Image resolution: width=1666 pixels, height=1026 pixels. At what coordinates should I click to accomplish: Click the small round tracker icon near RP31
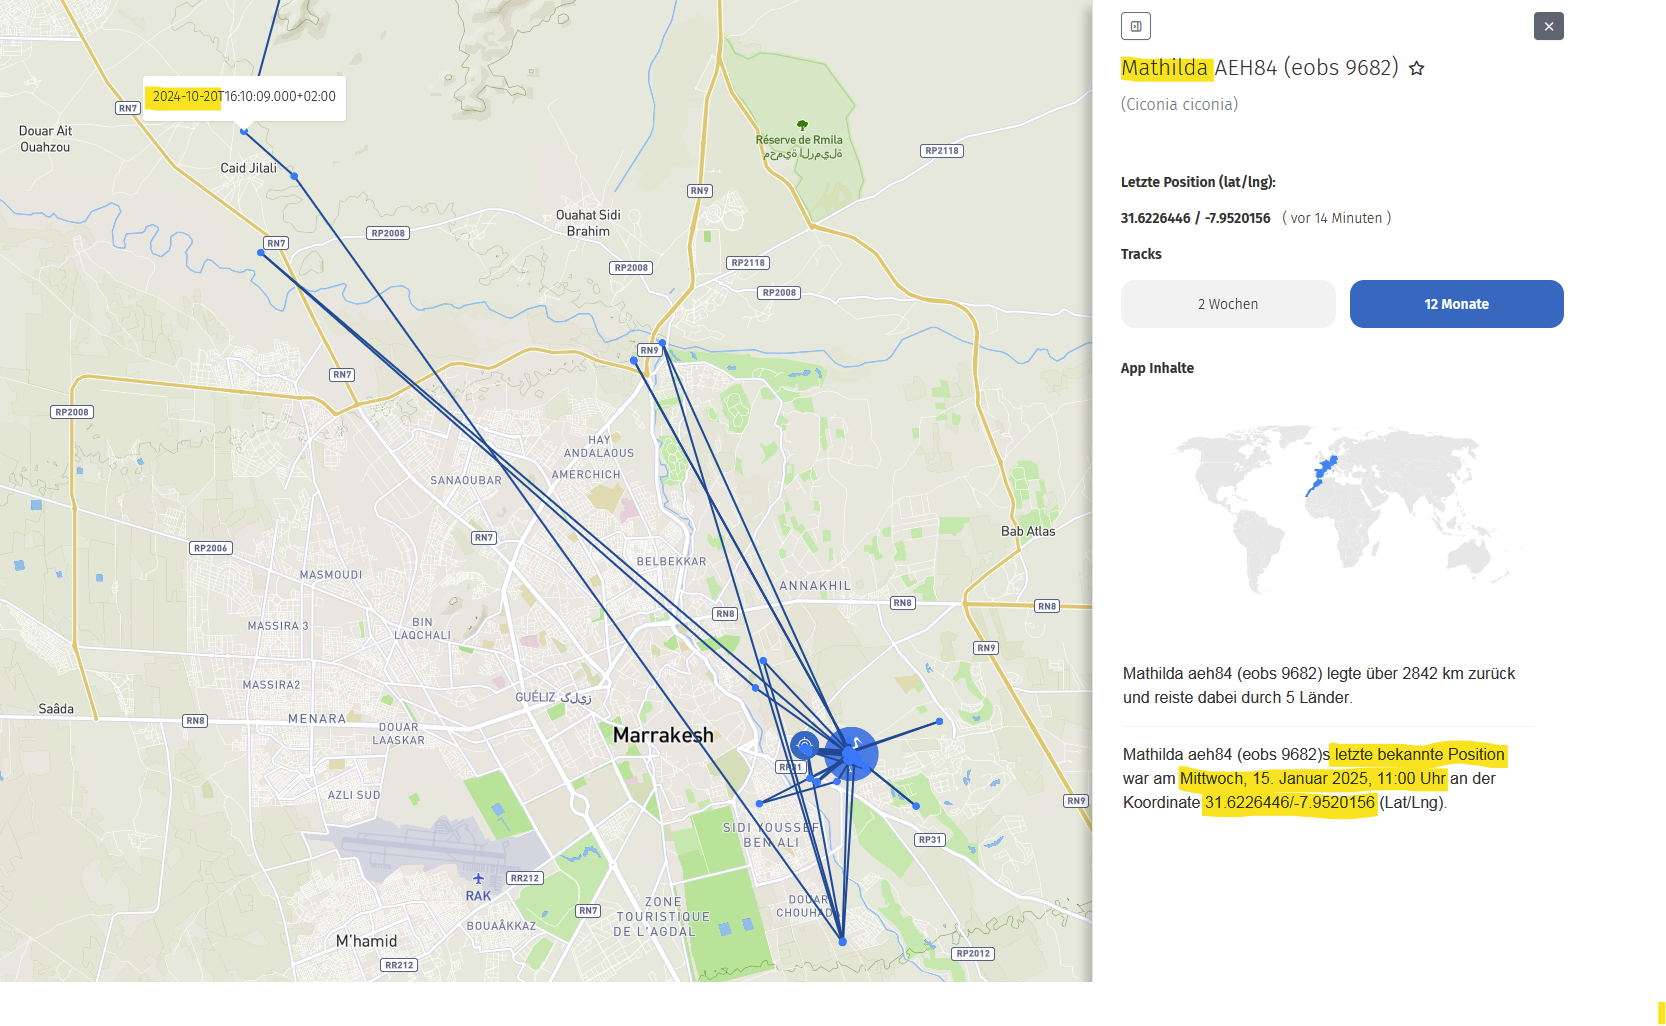804,745
